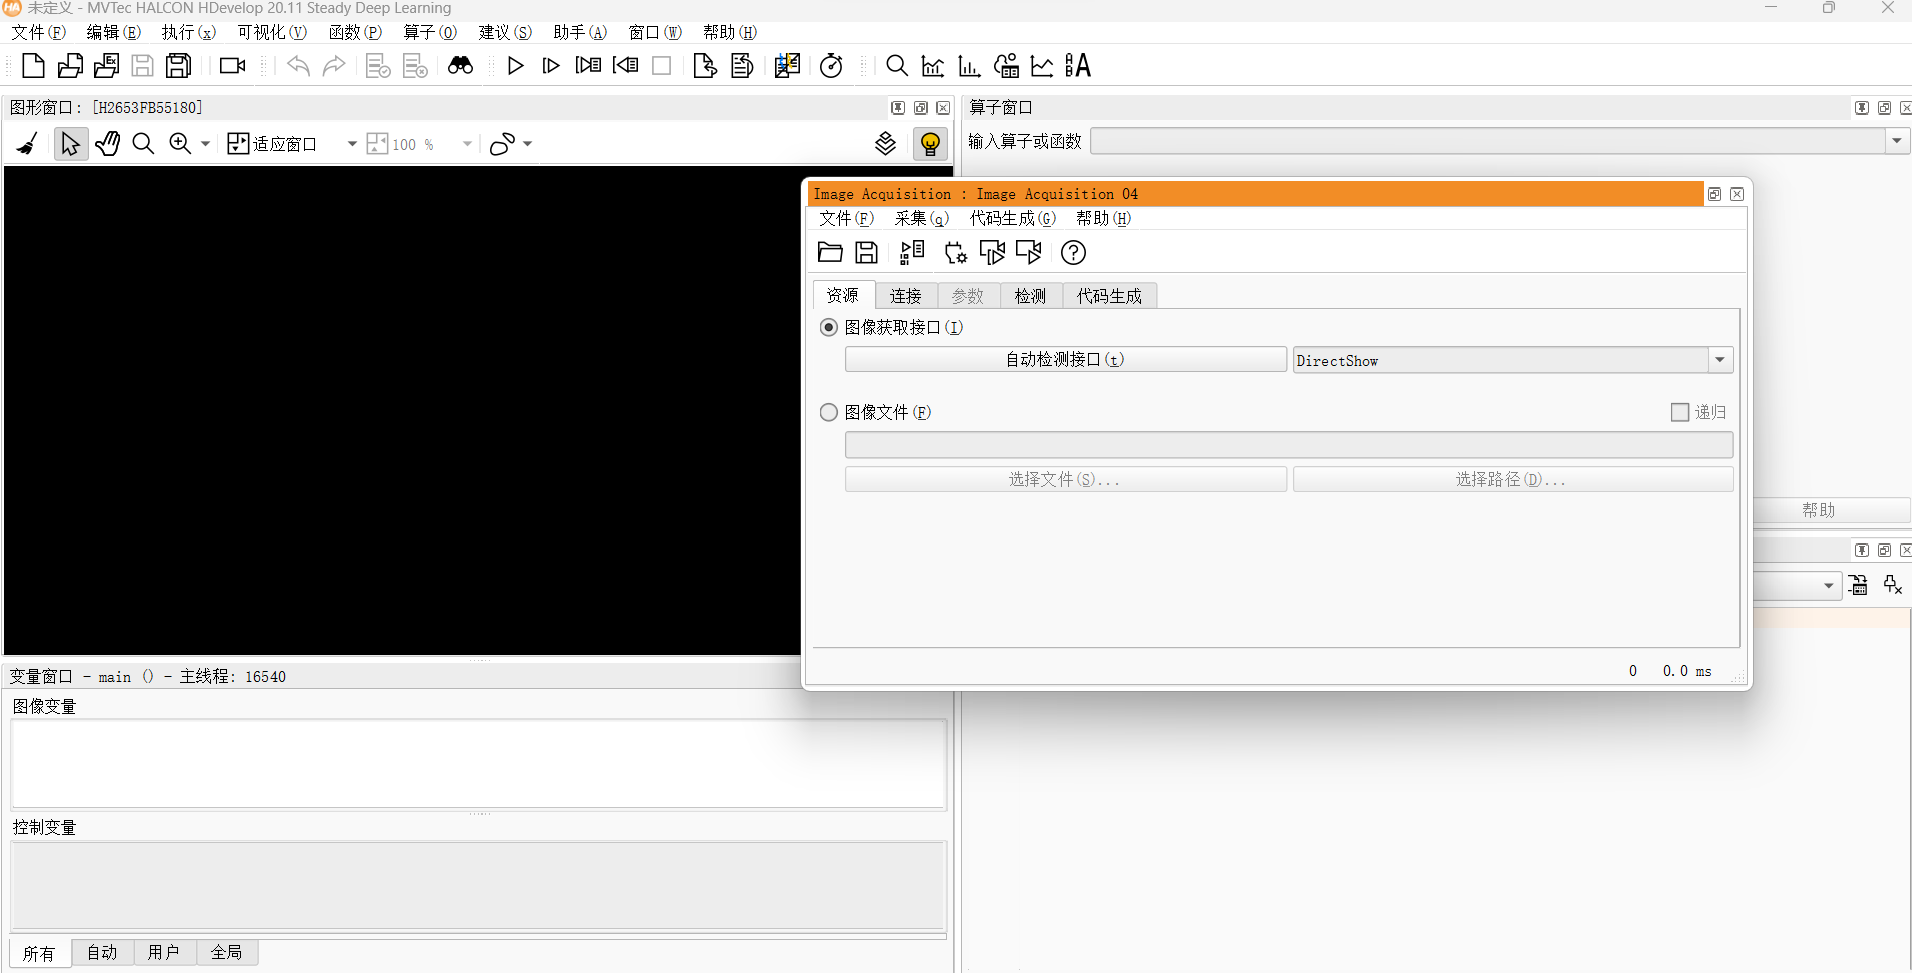Open the camera image acquisition icon in main toolbar
The width and height of the screenshot is (1912, 973).
tap(233, 66)
